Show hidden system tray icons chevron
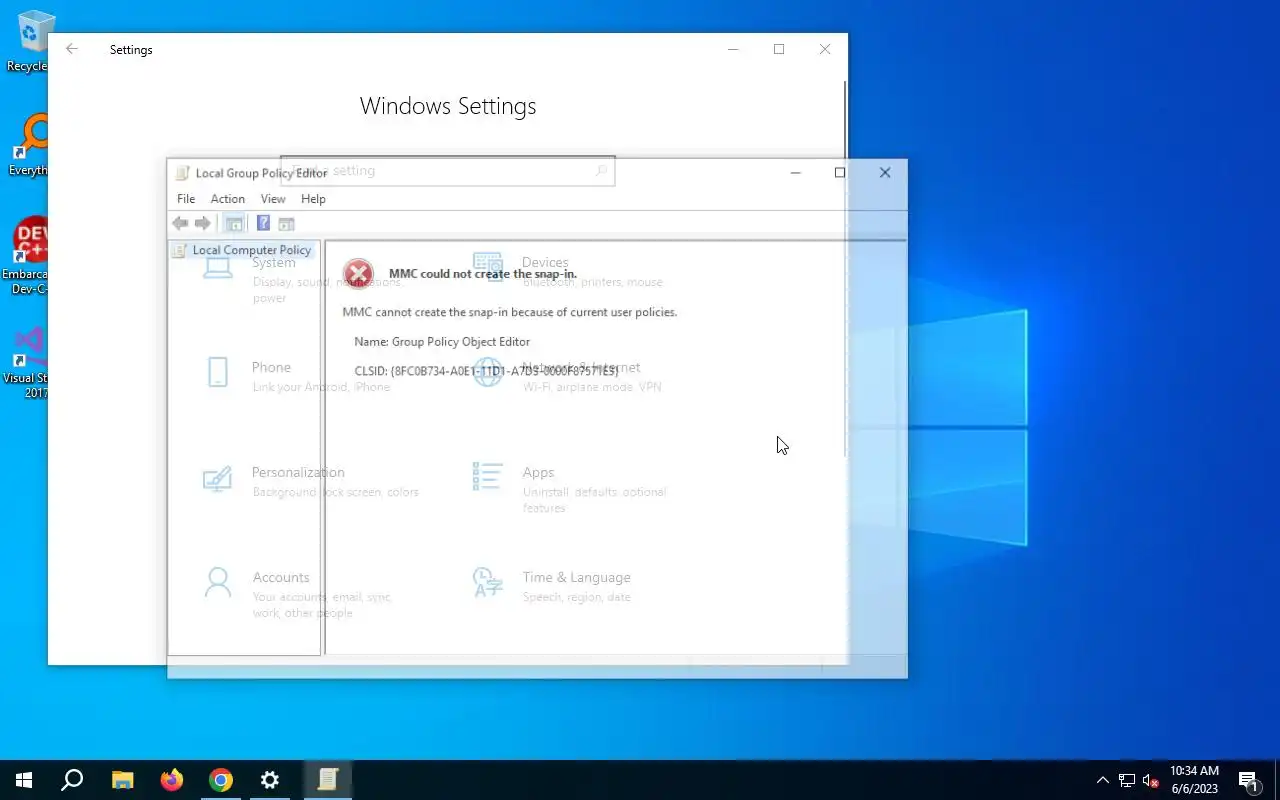The height and width of the screenshot is (800, 1280). click(1102, 780)
